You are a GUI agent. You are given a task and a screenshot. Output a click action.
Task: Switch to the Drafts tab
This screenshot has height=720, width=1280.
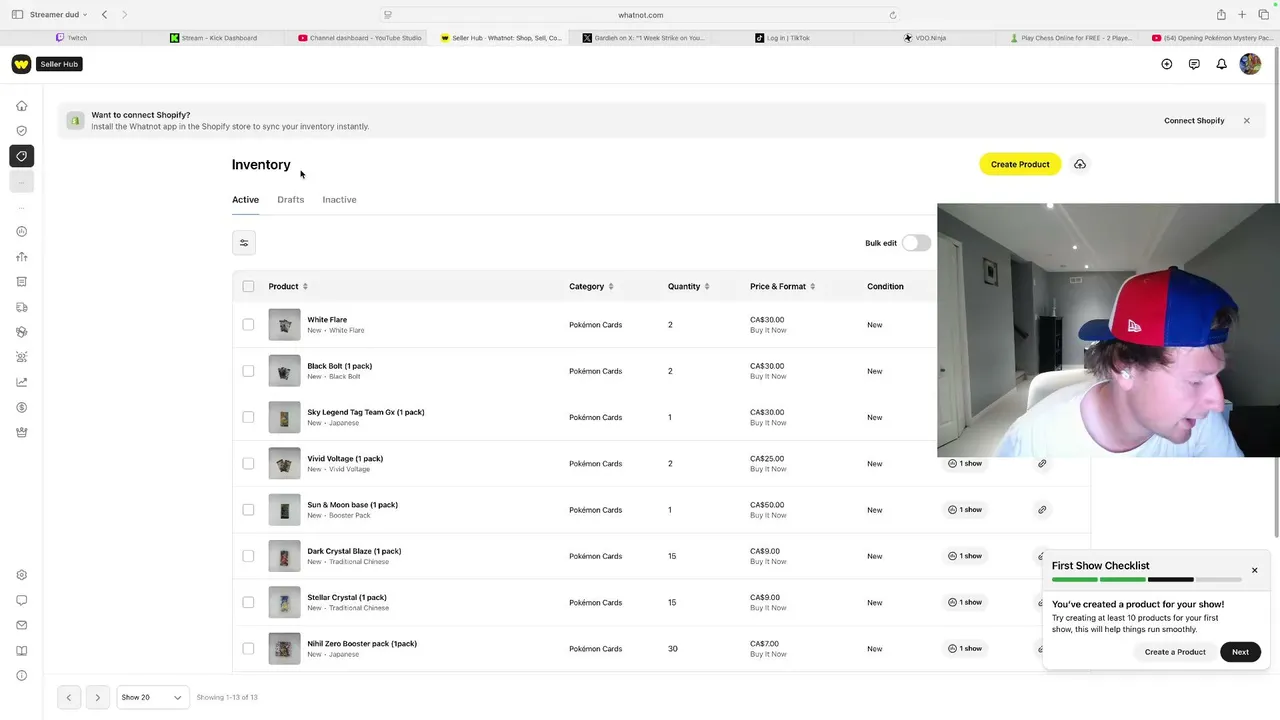coord(290,200)
